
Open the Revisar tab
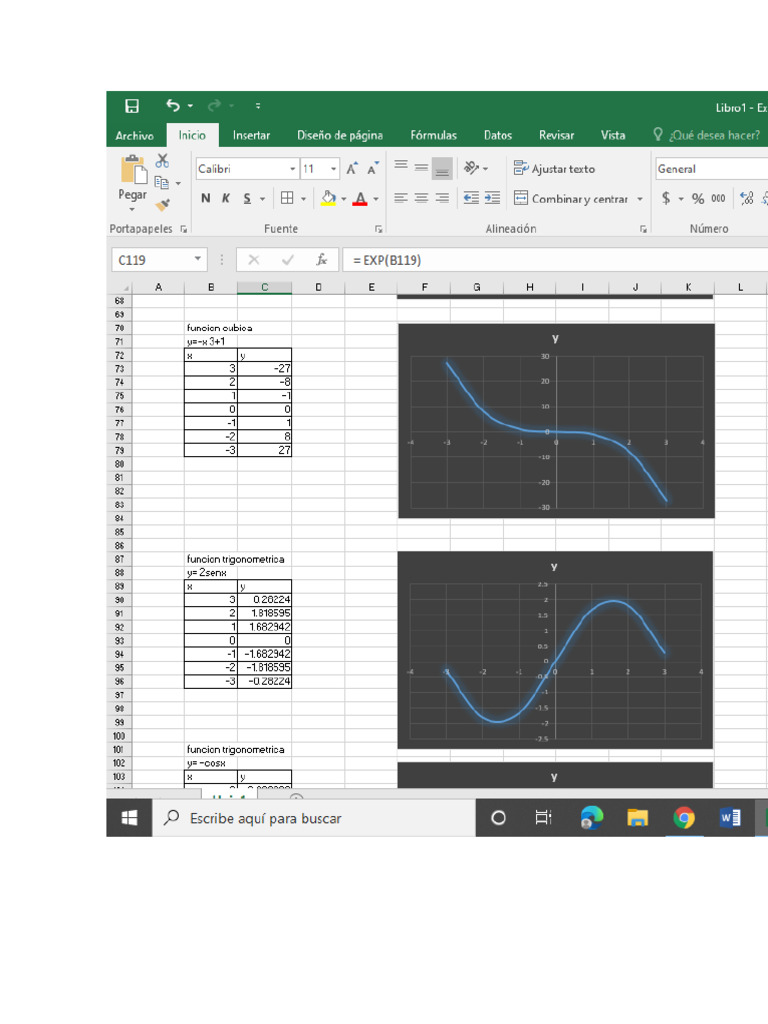click(x=556, y=135)
